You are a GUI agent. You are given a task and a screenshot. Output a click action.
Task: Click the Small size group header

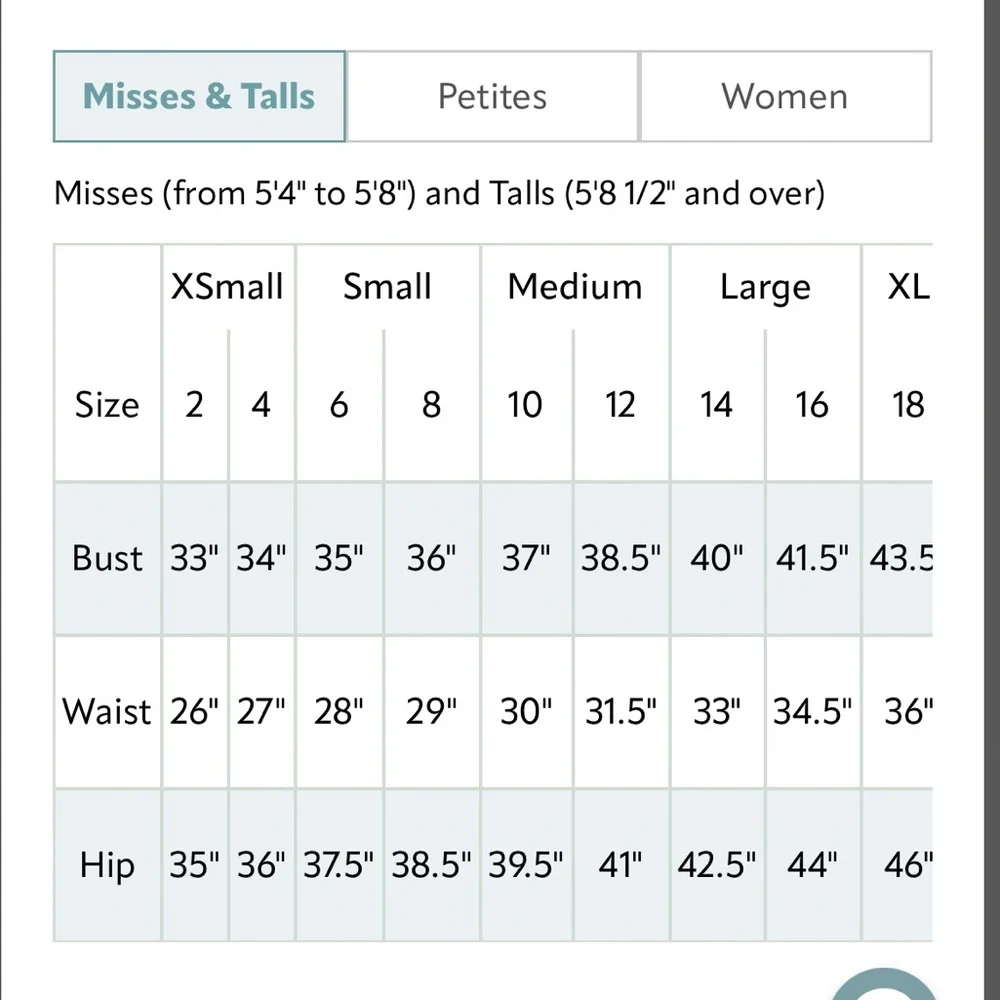[387, 287]
